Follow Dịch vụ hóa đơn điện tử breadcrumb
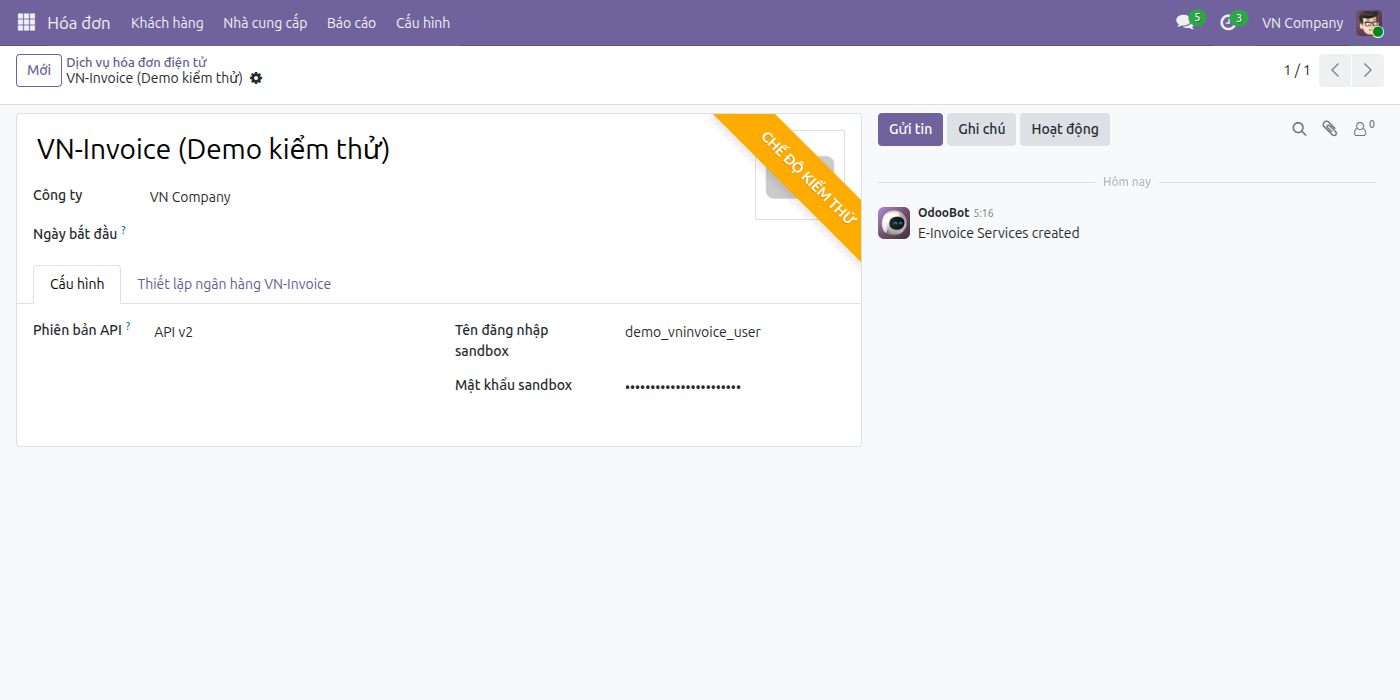 [136, 62]
